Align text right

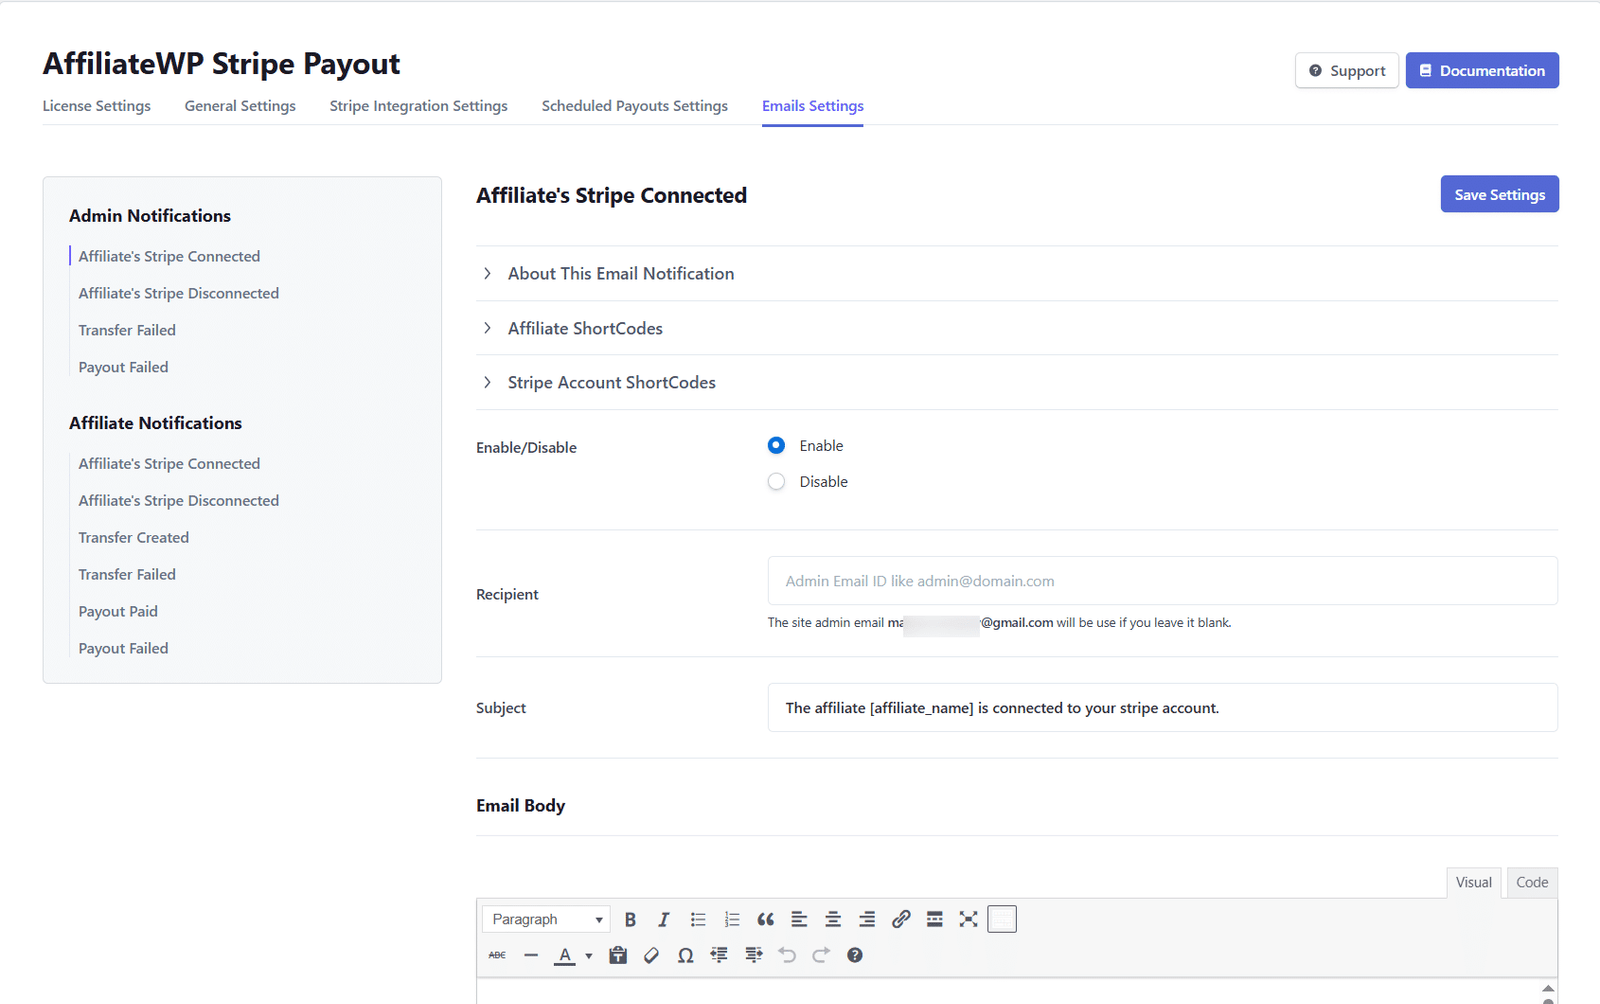(867, 919)
